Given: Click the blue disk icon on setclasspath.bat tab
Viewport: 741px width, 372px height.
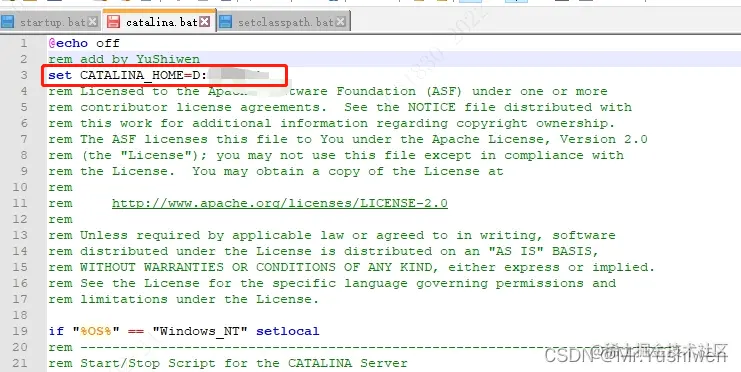Looking at the screenshot, I should [x=225, y=22].
